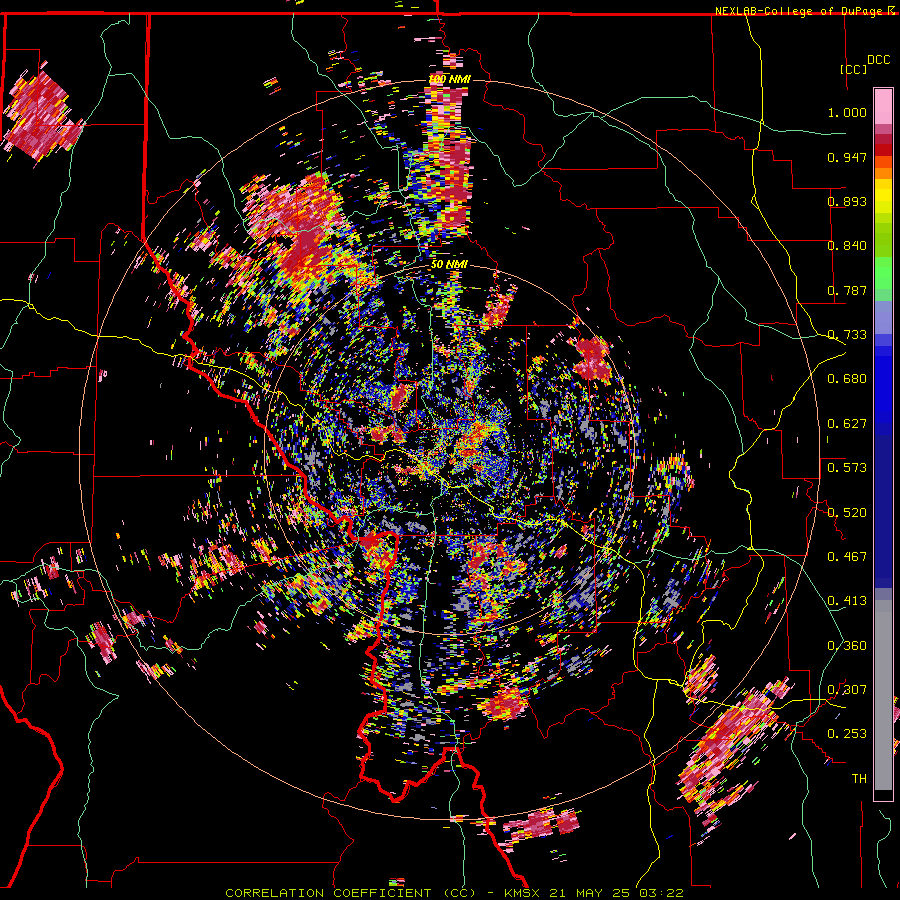Pick the pink swatch at top of color bar
This screenshot has width=900, height=900.
click(x=883, y=106)
